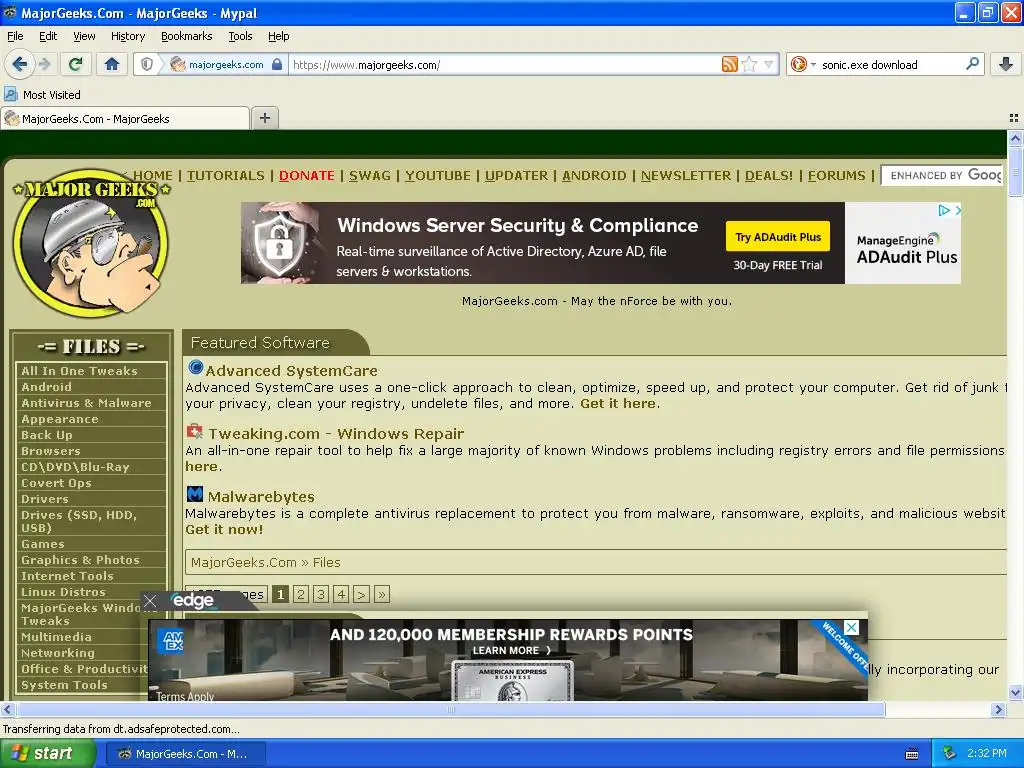The width and height of the screenshot is (1024, 768).
Task: Close the American Express banner ad
Action: click(852, 628)
